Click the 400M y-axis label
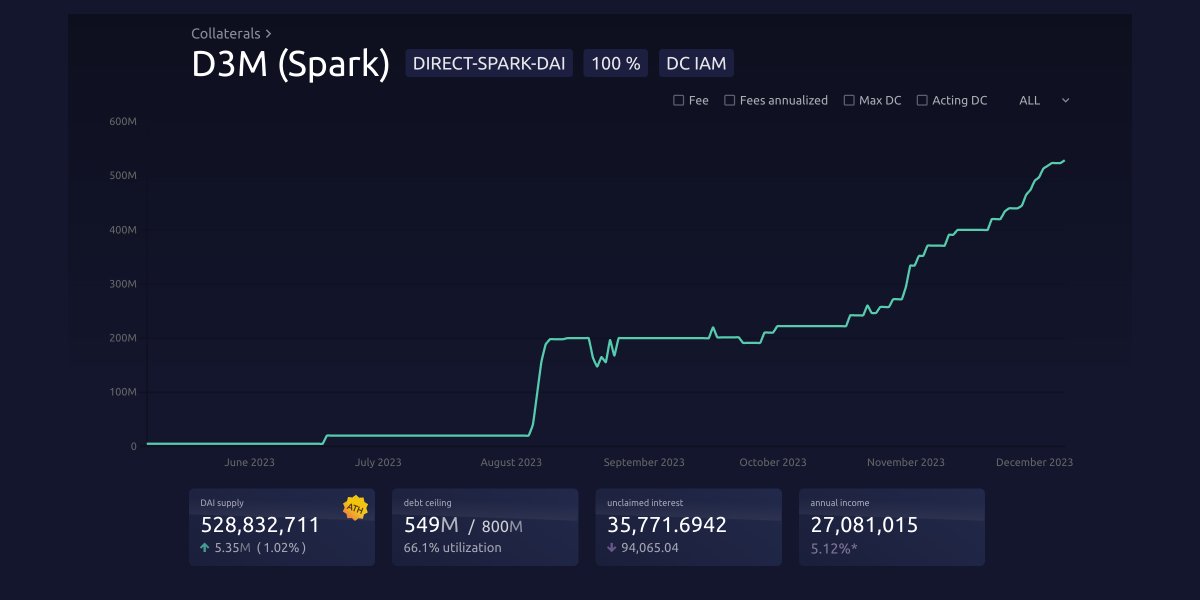The width and height of the screenshot is (1200, 600). click(x=123, y=230)
